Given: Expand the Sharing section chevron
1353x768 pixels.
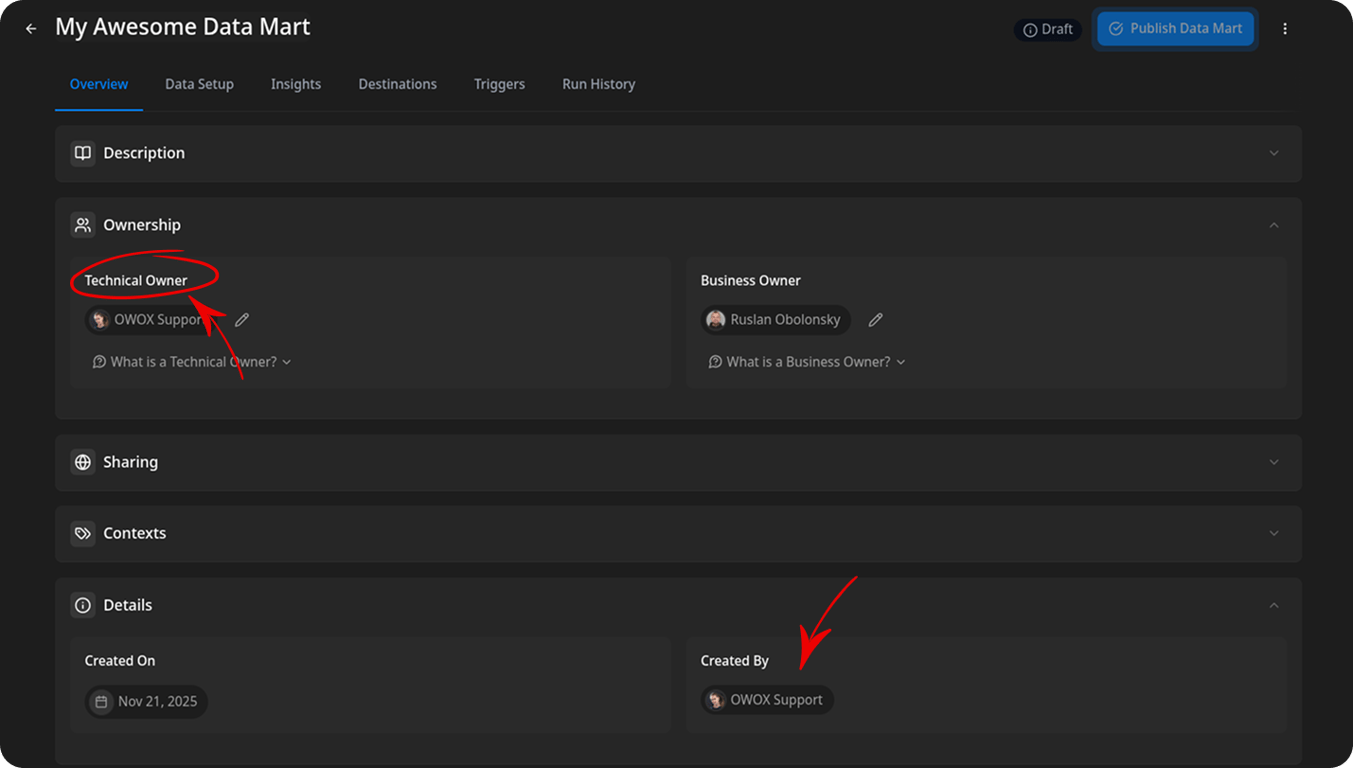Looking at the screenshot, I should (x=1274, y=462).
